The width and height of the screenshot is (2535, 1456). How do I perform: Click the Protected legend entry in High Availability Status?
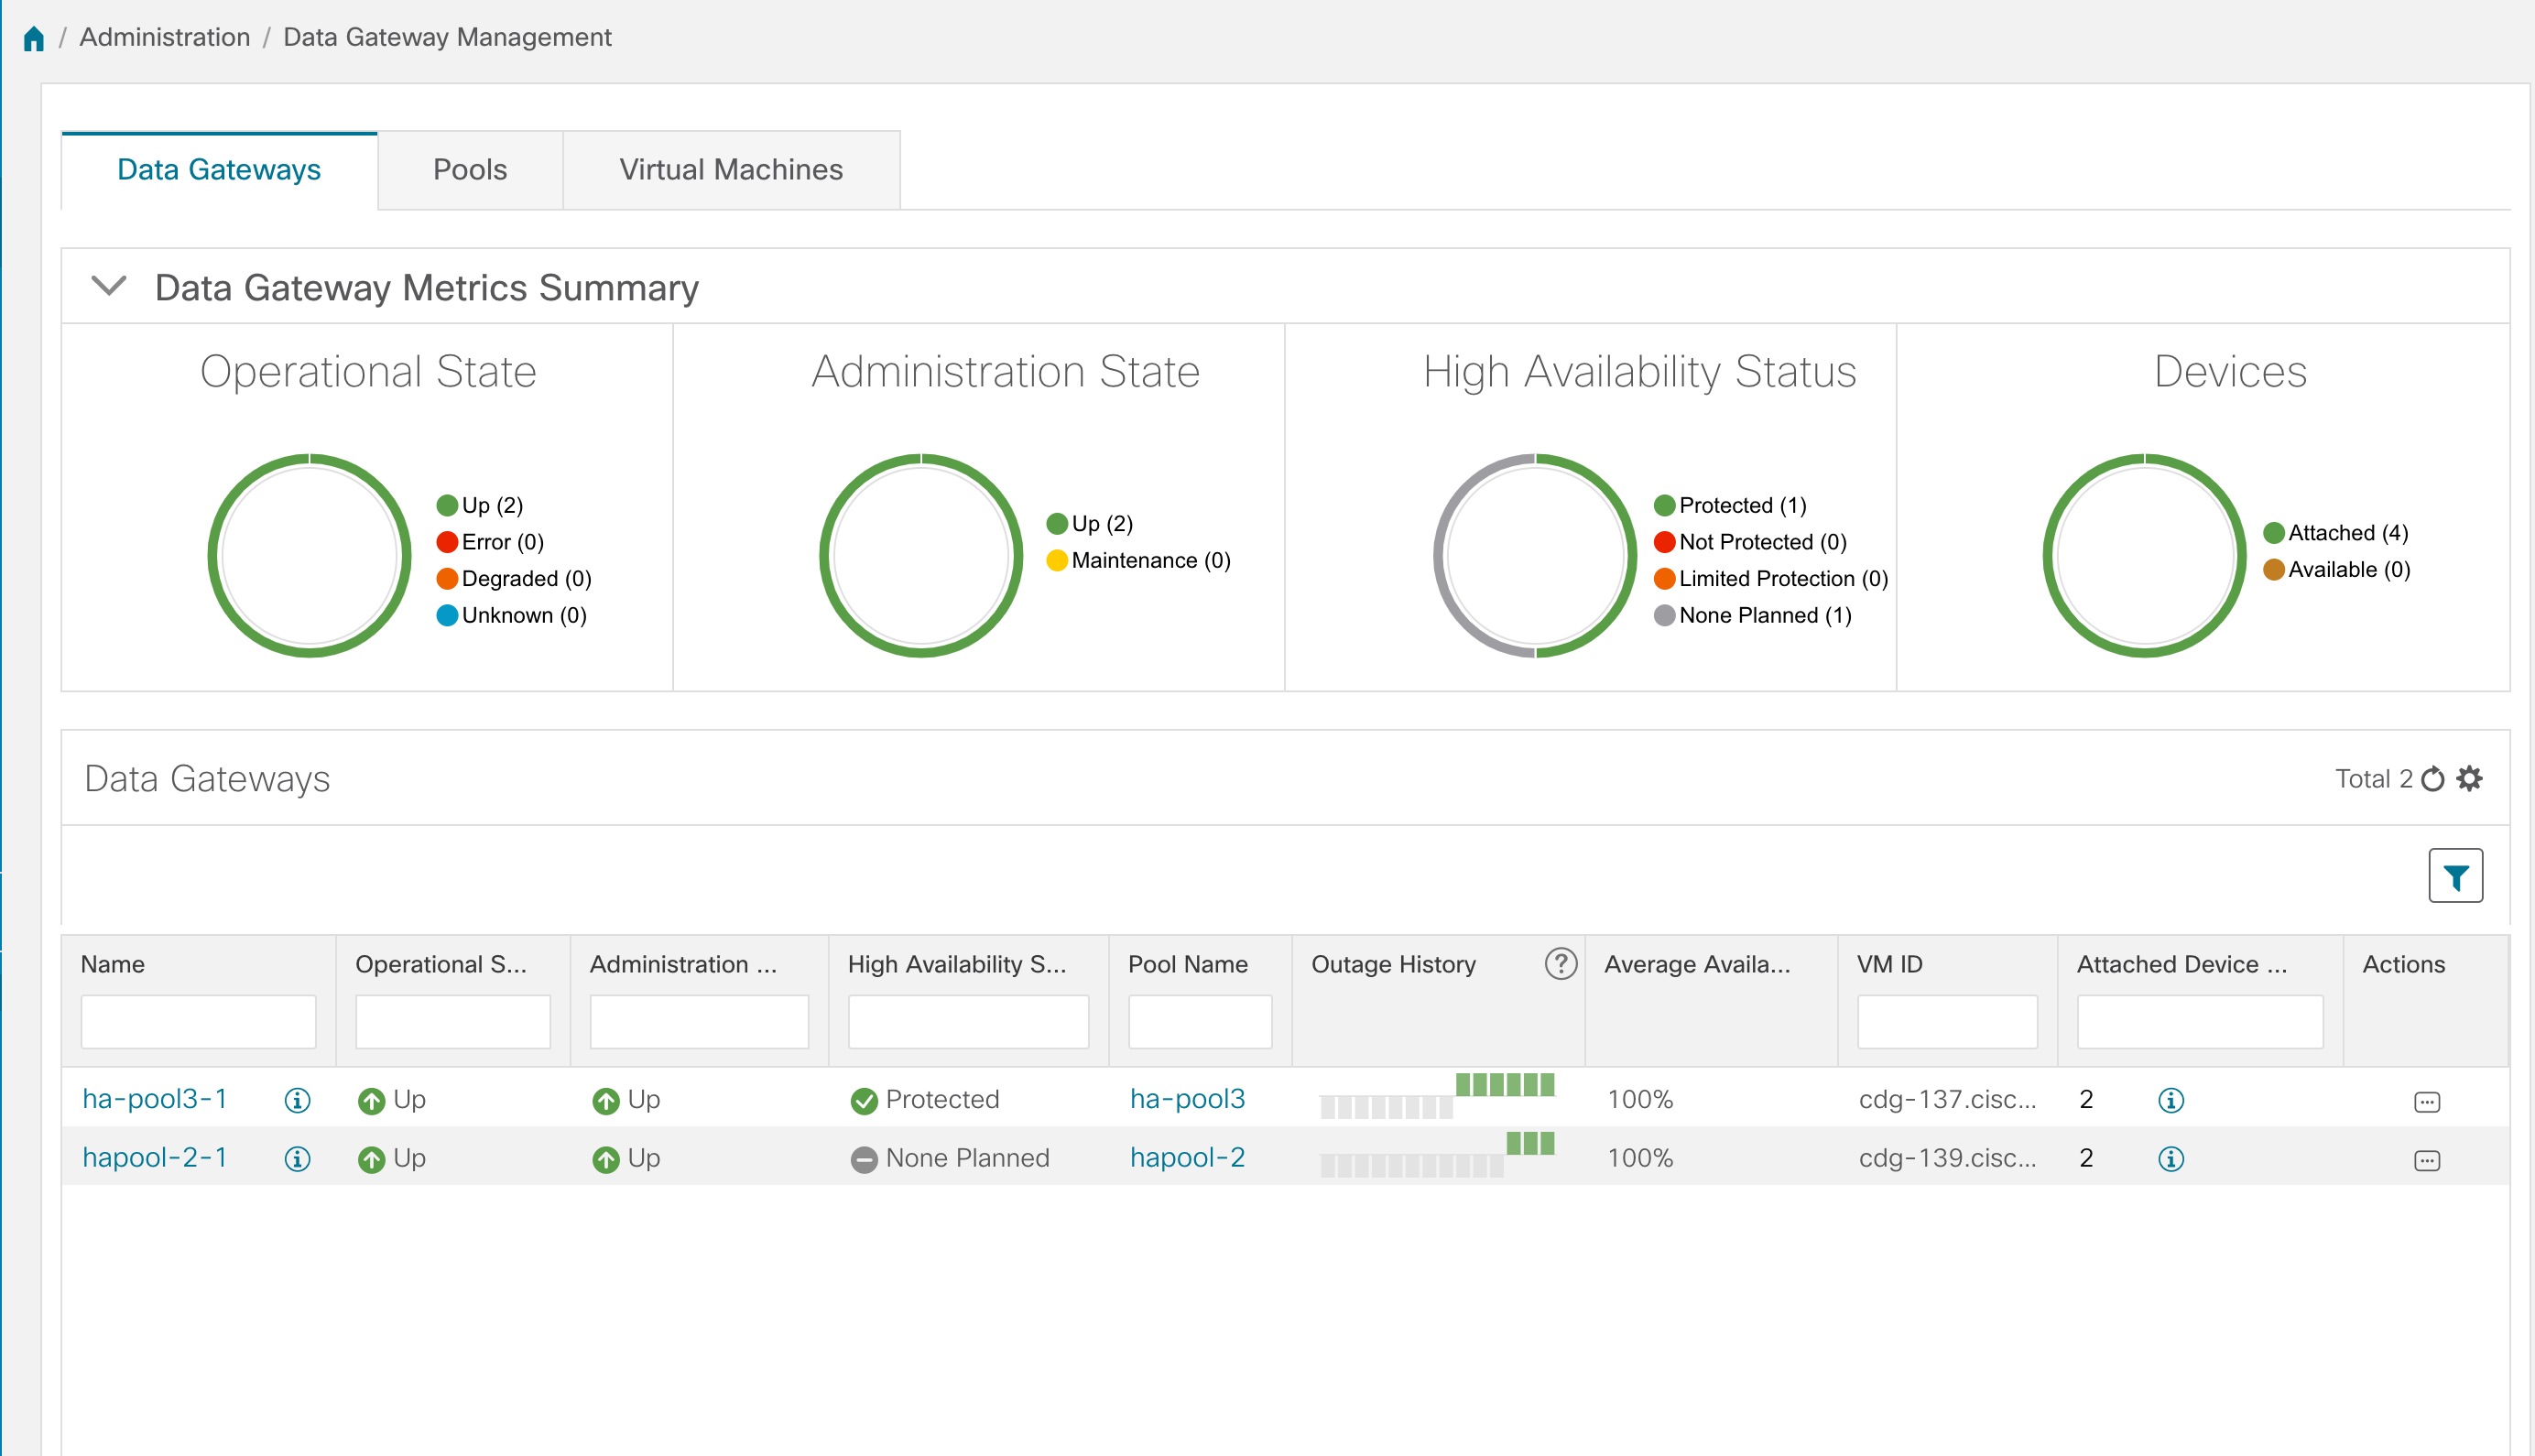pos(1742,505)
